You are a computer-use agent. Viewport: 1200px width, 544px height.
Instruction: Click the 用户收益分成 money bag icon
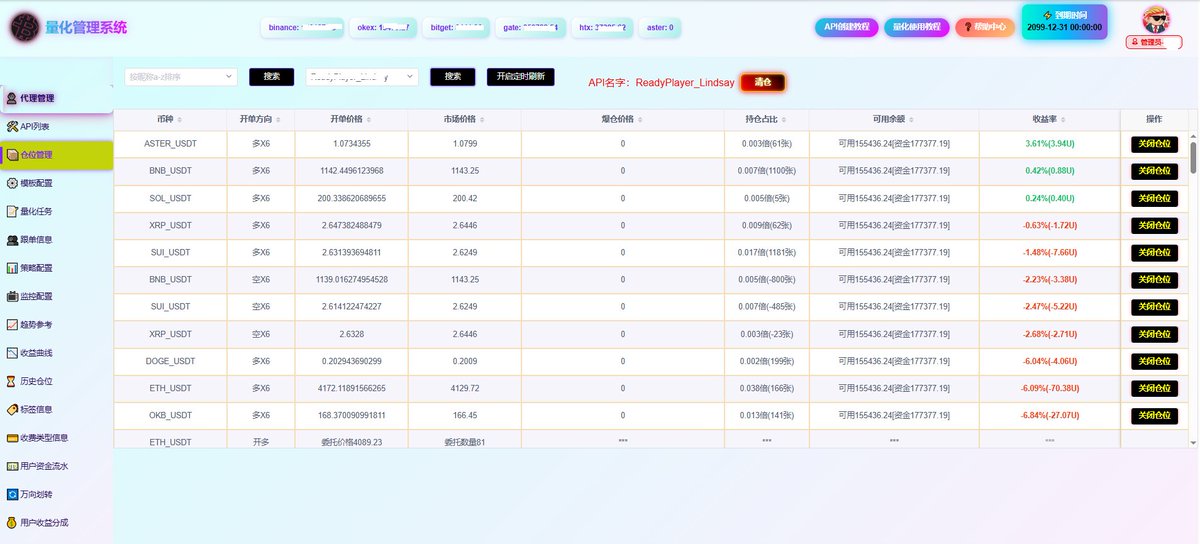click(12, 522)
